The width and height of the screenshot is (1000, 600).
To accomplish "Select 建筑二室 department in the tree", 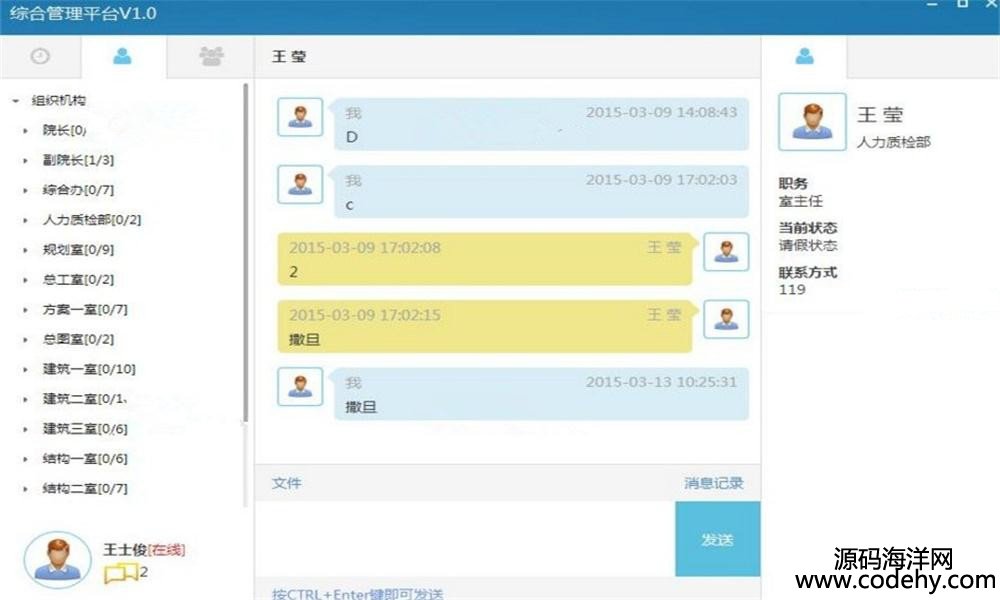I will (85, 399).
